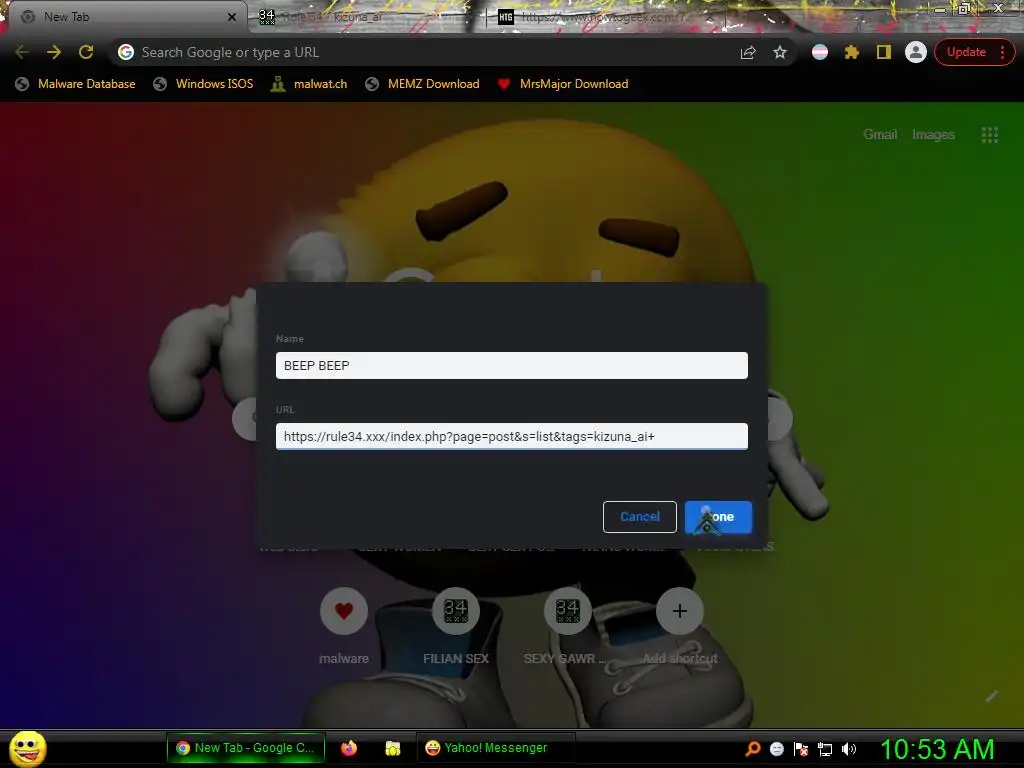Viewport: 1024px width, 768px height.
Task: Click the share page icon in address bar
Action: [748, 52]
